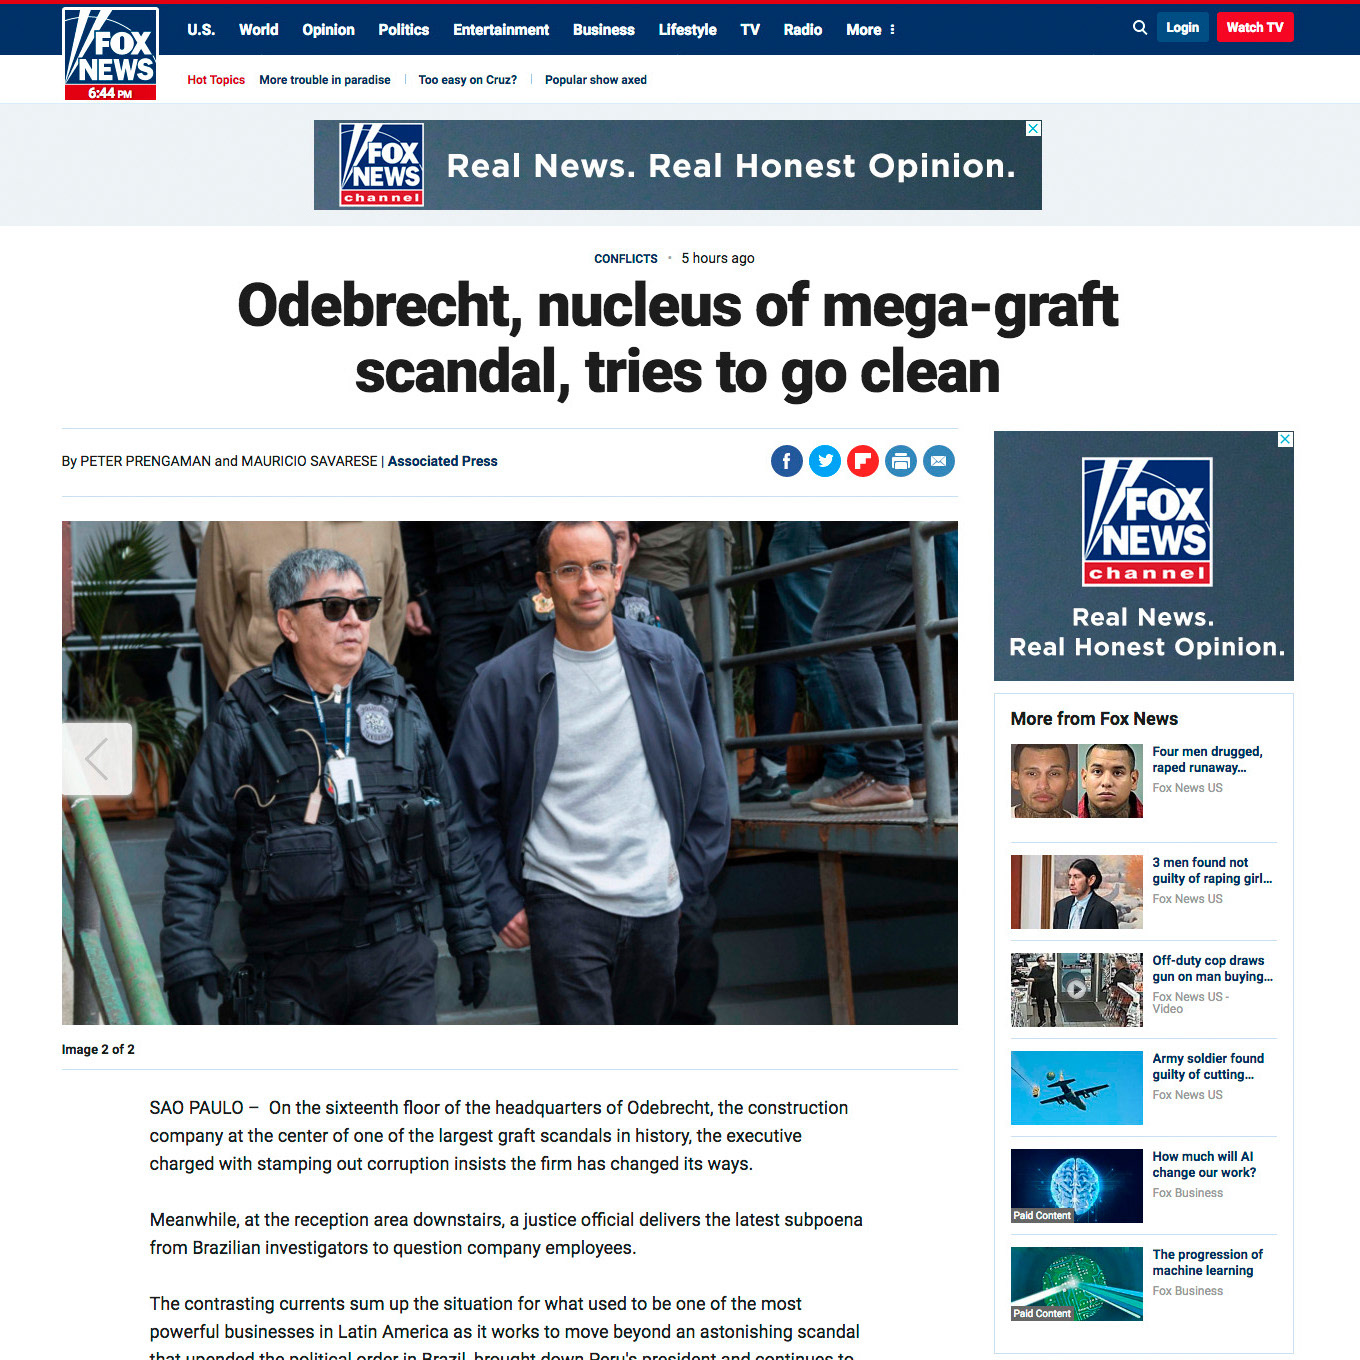The width and height of the screenshot is (1360, 1360).
Task: Open 'More trouble in paradise' hot topic
Action: pos(325,80)
